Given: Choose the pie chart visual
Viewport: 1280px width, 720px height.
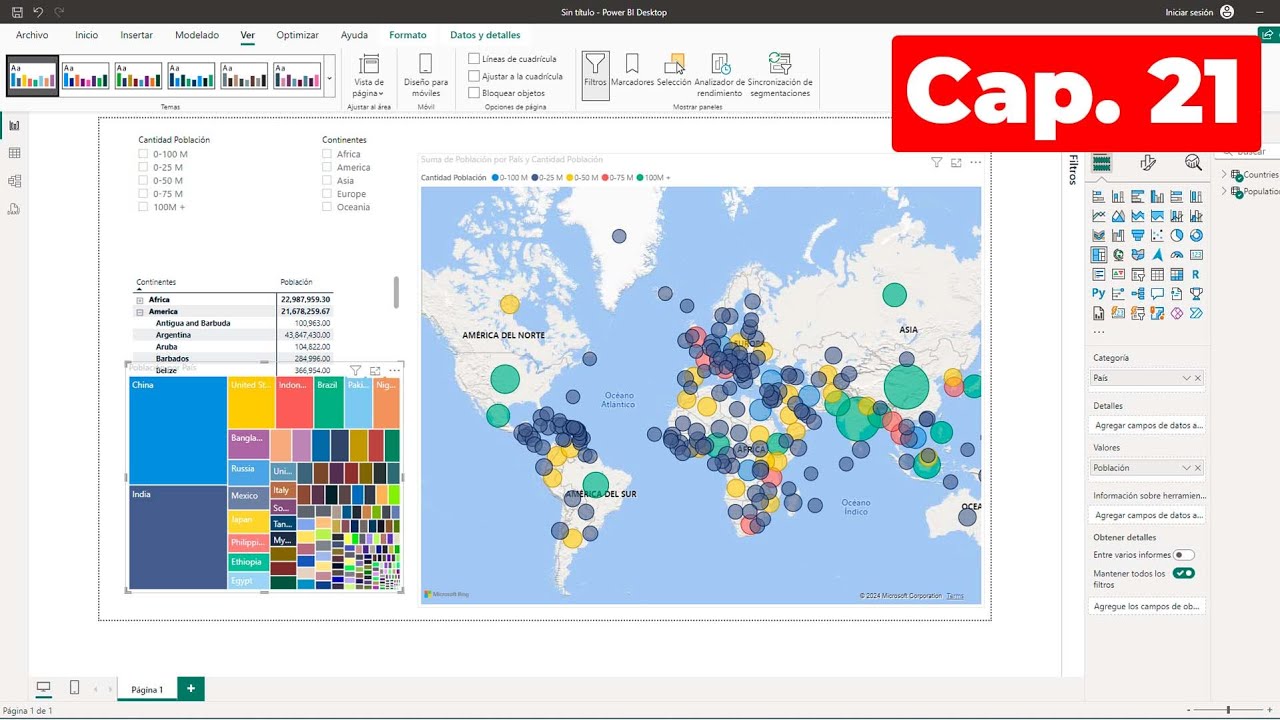Looking at the screenshot, I should (1177, 235).
